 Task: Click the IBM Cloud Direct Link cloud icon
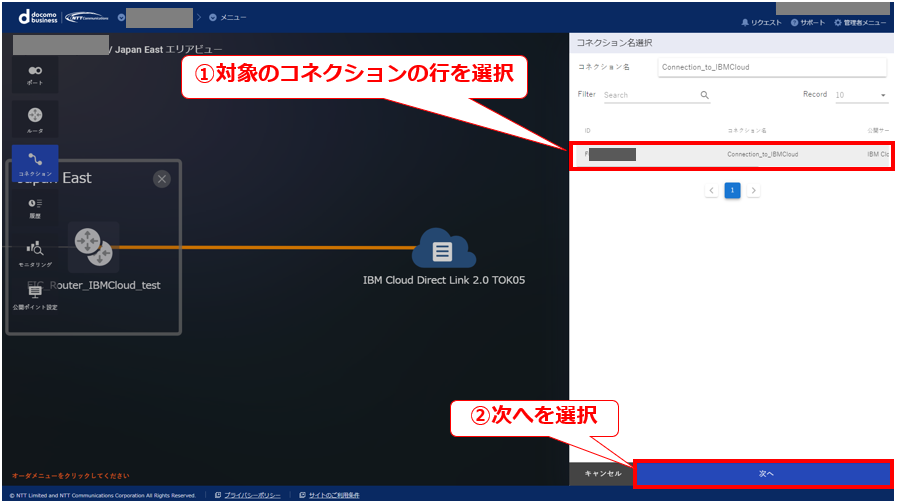(x=443, y=248)
